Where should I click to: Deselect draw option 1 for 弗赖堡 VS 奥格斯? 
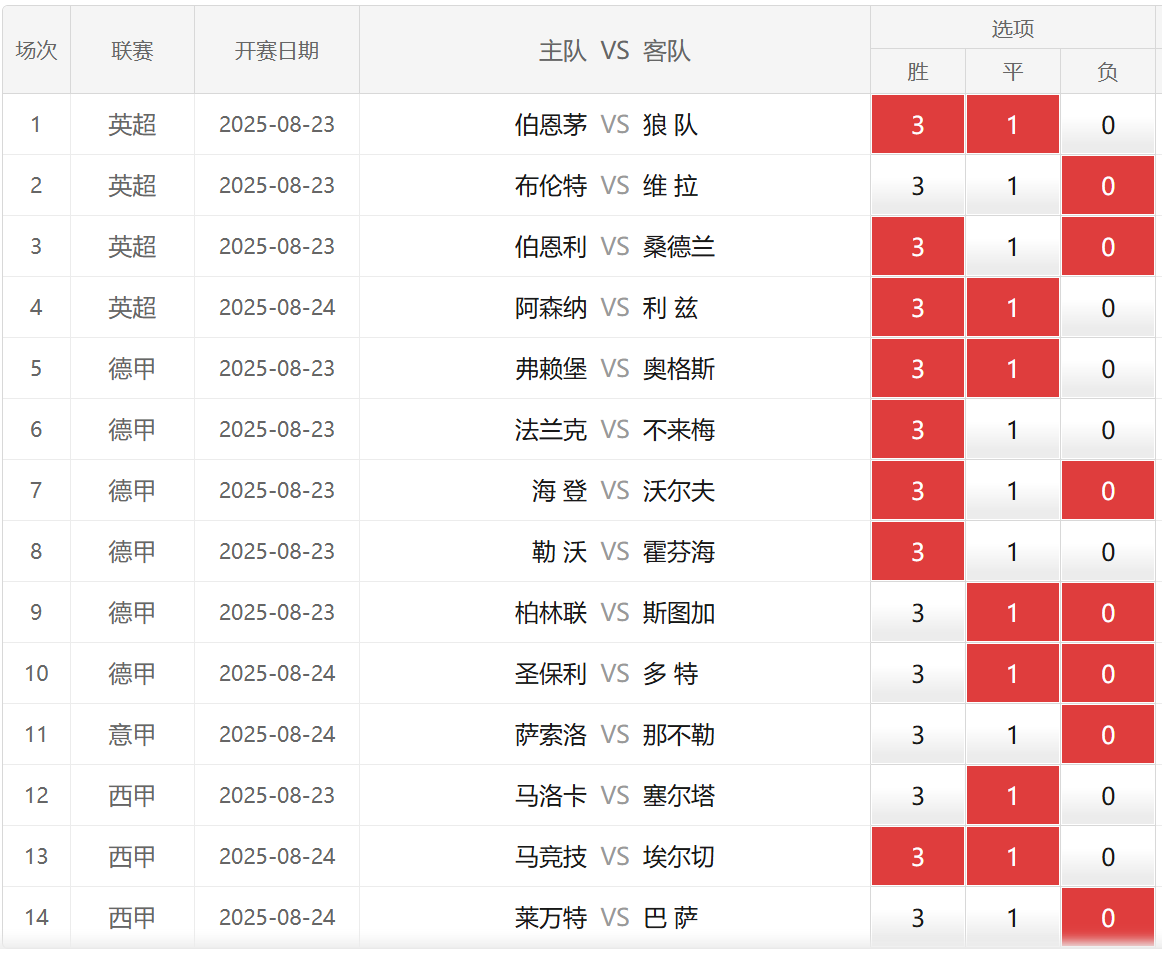[x=1012, y=368]
